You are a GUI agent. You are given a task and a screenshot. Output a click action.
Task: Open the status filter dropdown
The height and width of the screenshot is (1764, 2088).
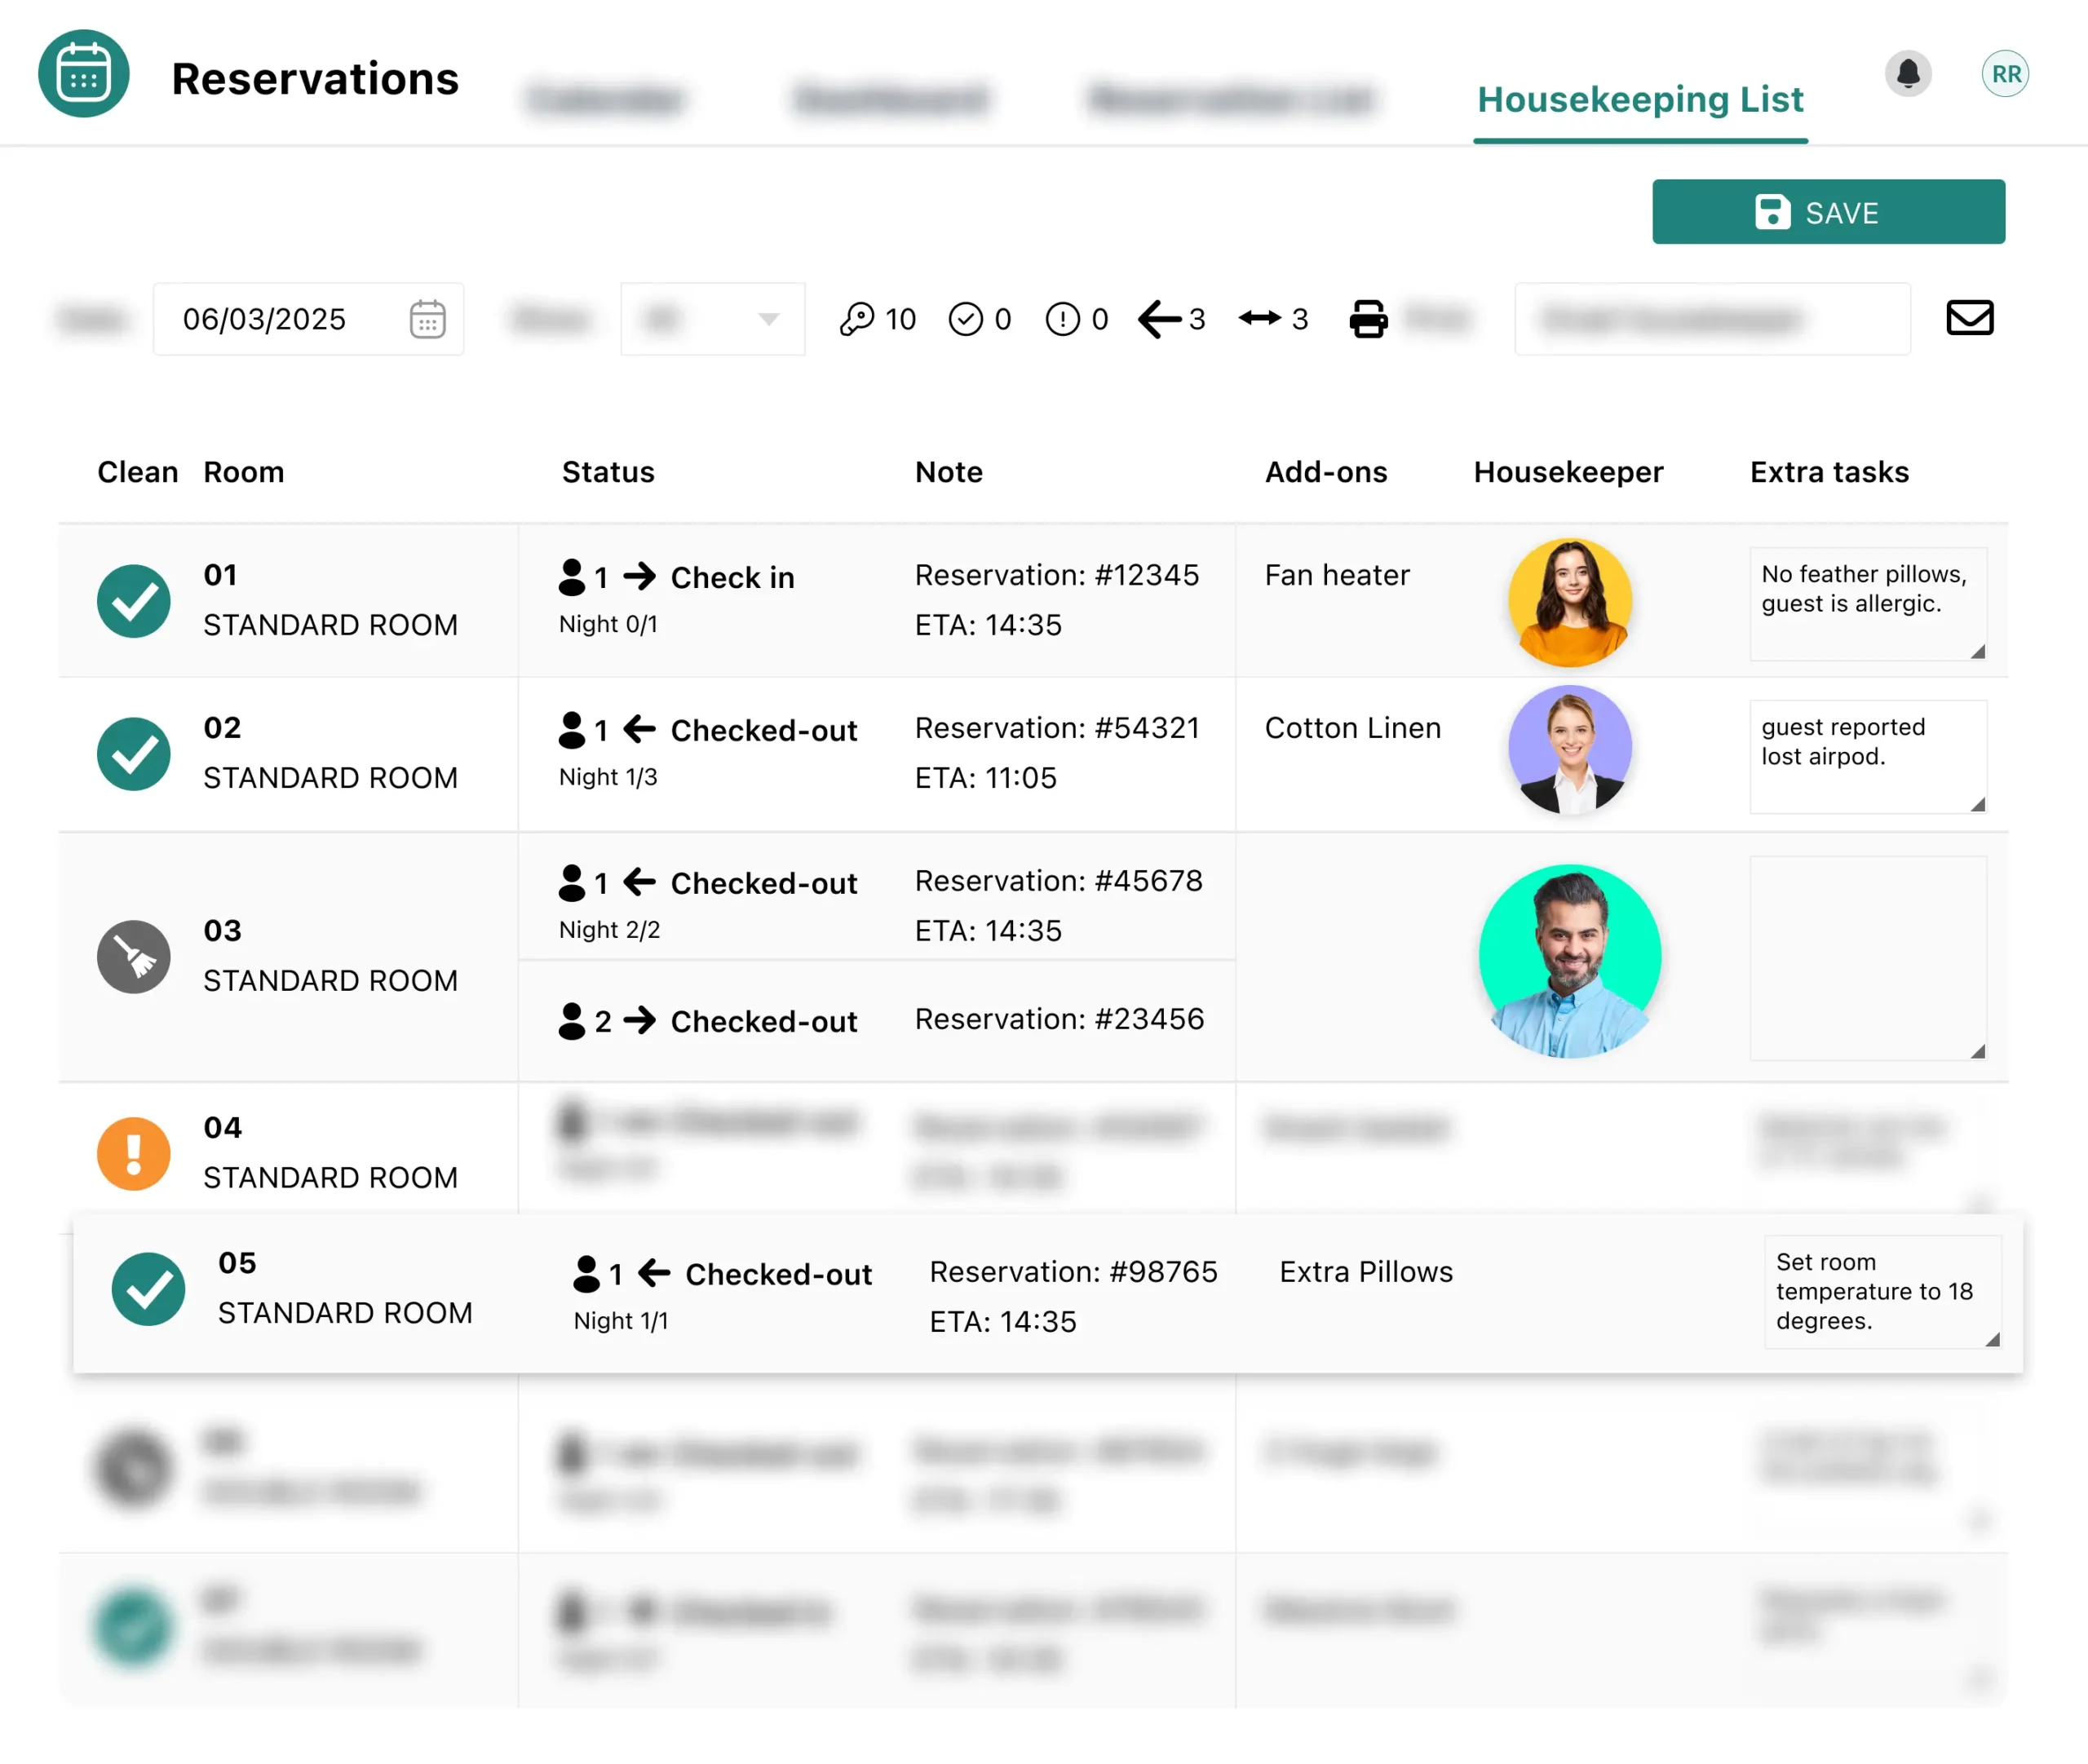tap(712, 319)
